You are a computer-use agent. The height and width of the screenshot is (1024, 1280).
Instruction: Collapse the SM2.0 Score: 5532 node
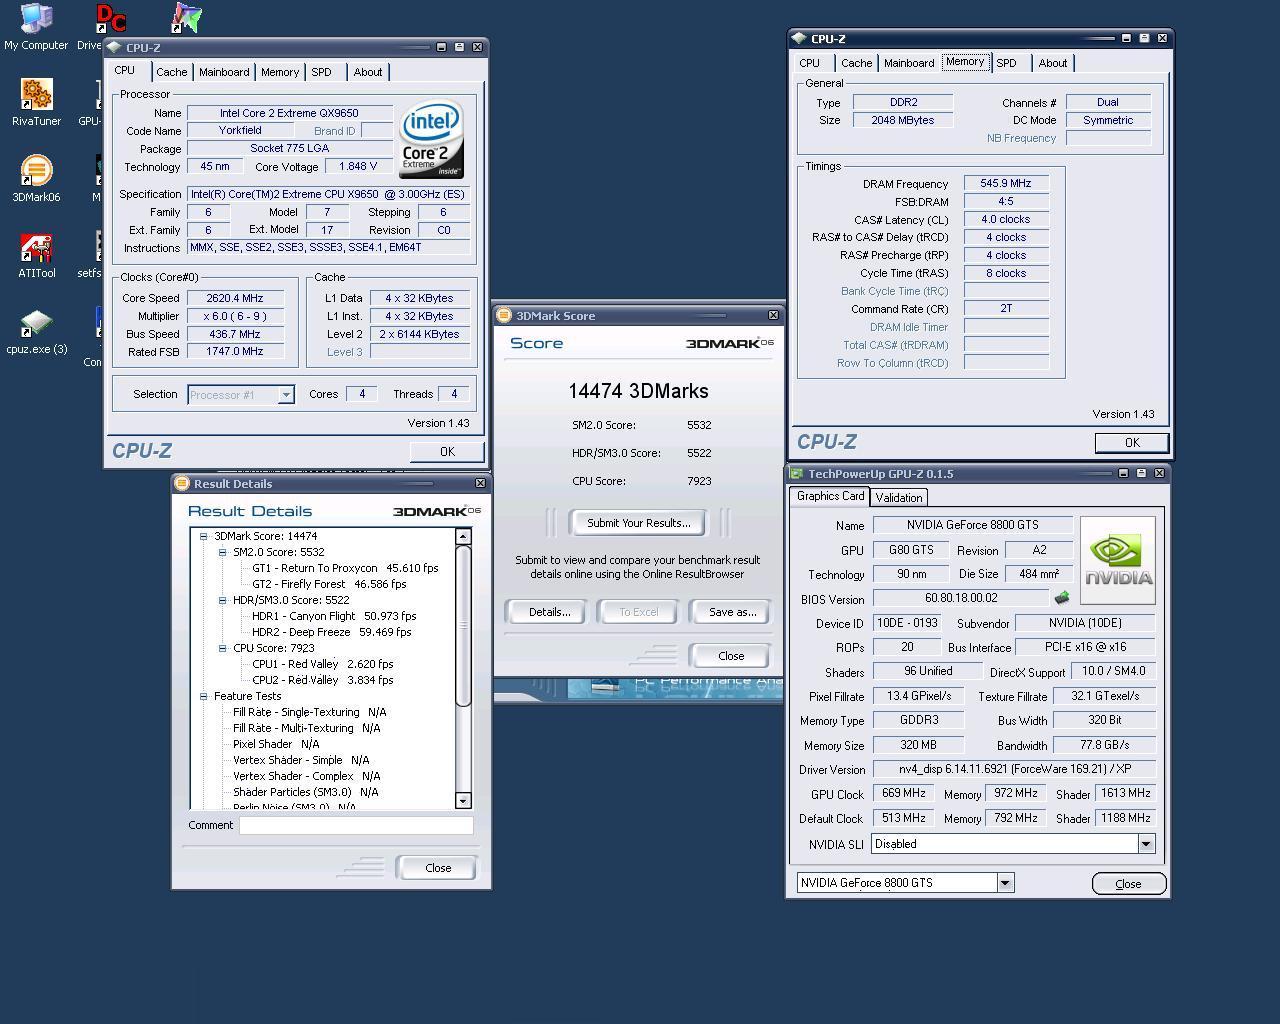pyautogui.click(x=222, y=552)
